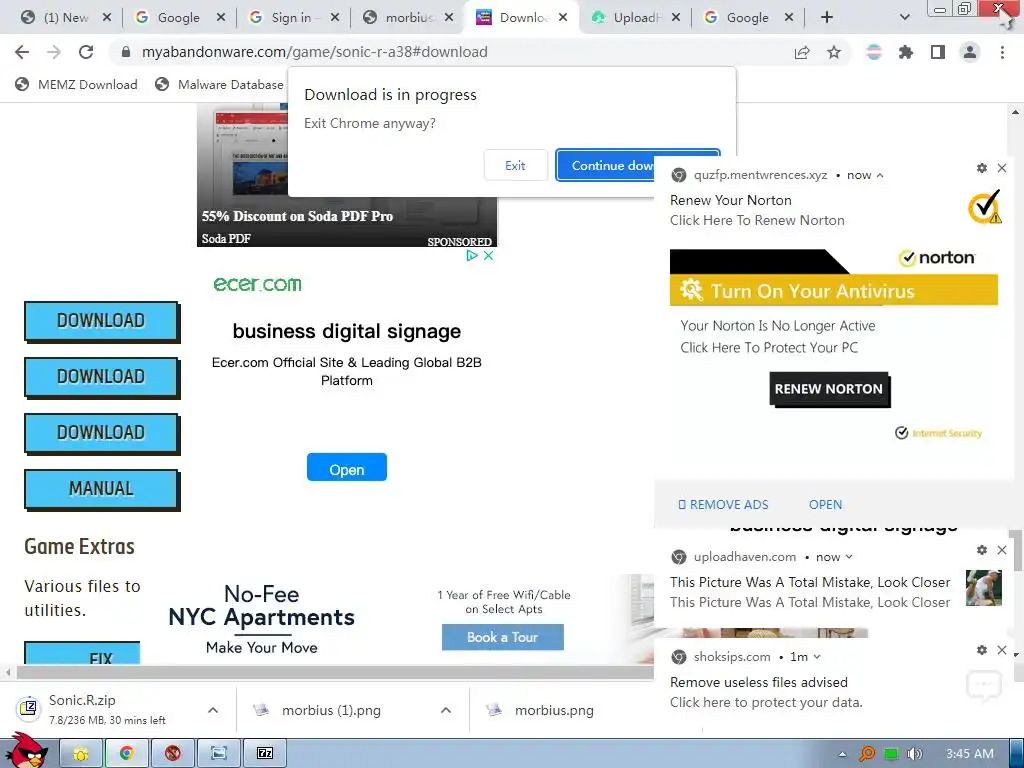Open MEMZ Download bookmark
This screenshot has height=768, width=1024.
point(76,84)
